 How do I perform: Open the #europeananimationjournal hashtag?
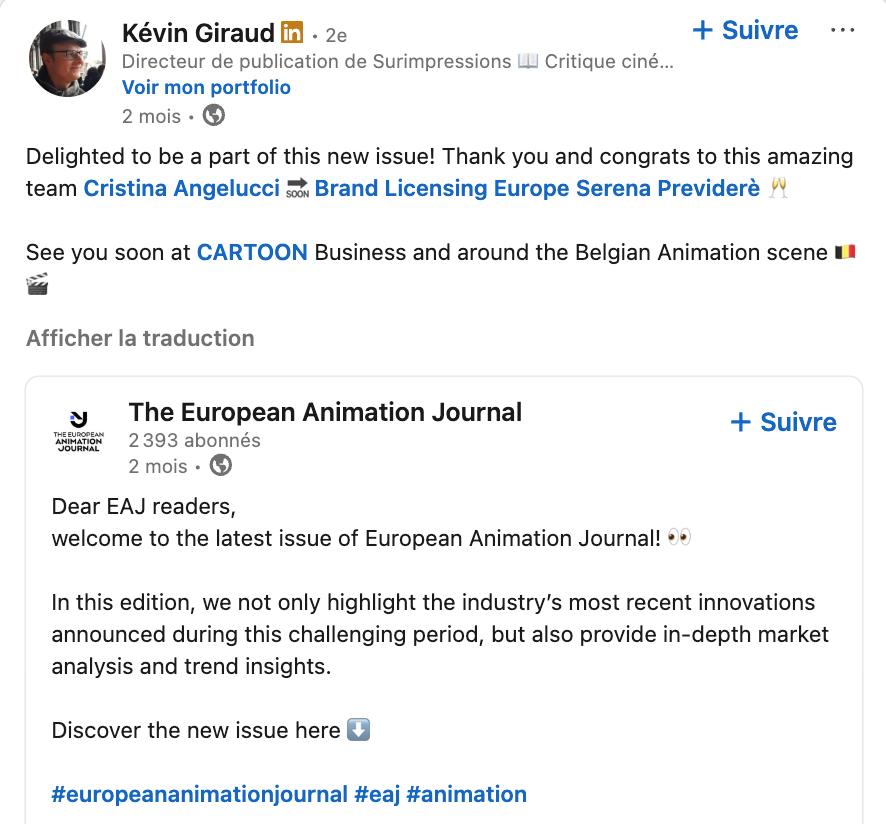tap(199, 794)
